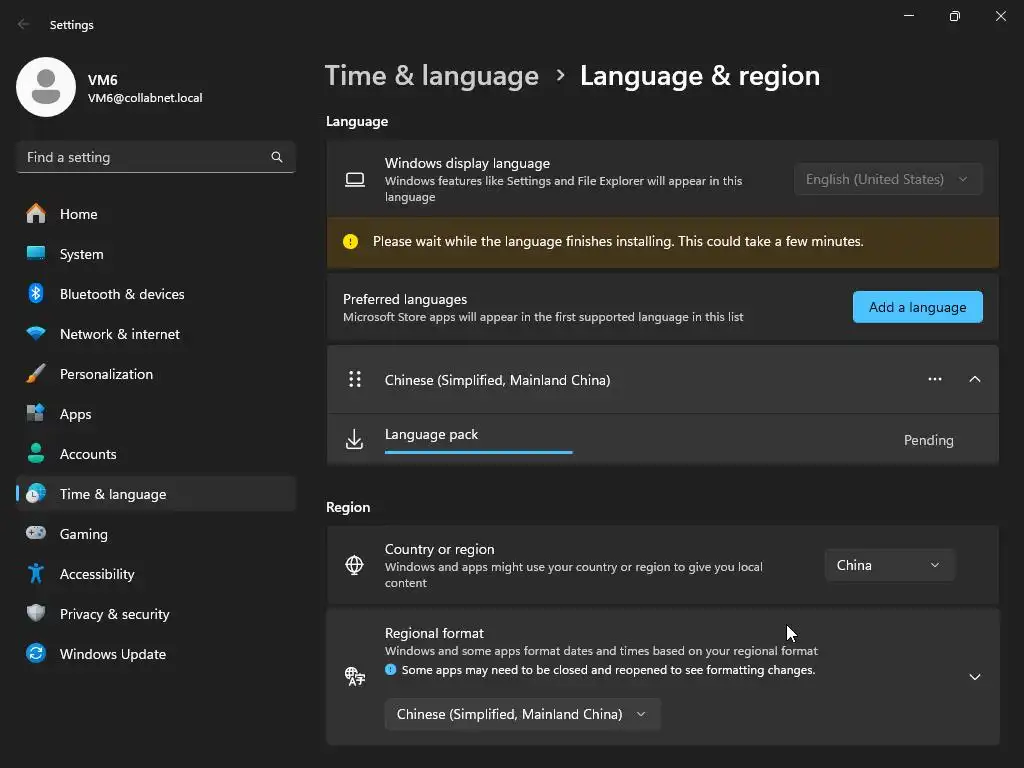Click the Gaming controller icon
Image resolution: width=1024 pixels, height=768 pixels.
pyautogui.click(x=36, y=534)
